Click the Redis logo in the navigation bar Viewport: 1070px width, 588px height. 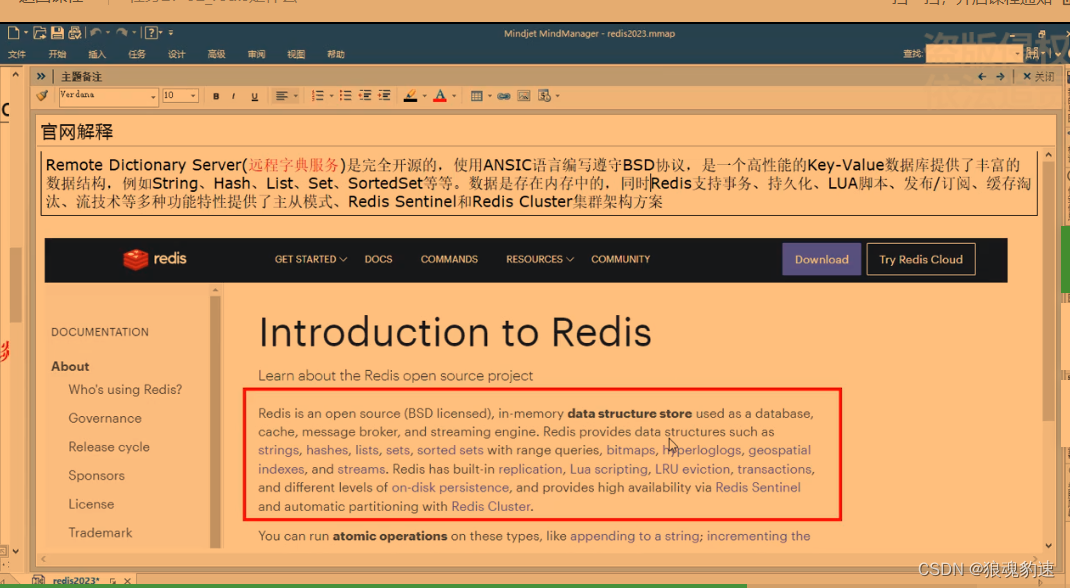point(155,259)
